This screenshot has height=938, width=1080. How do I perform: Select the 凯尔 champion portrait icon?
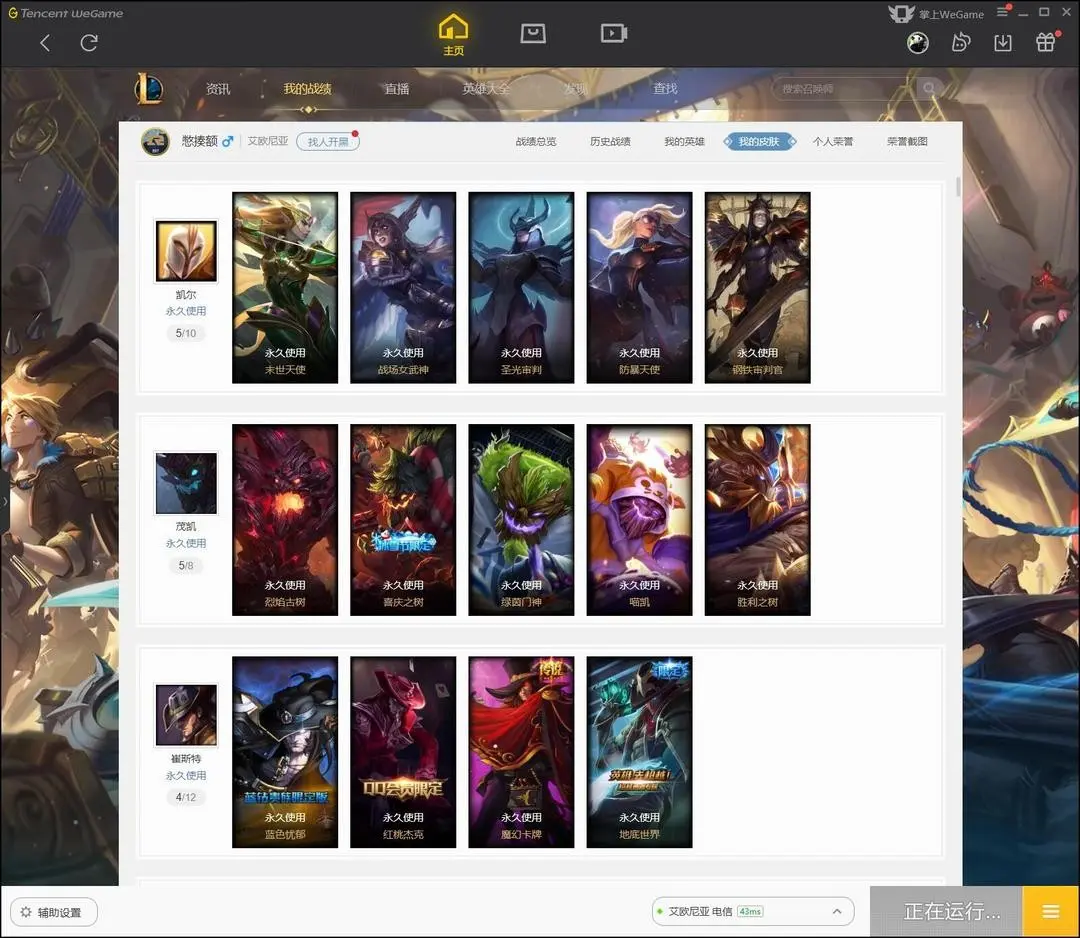[x=186, y=251]
